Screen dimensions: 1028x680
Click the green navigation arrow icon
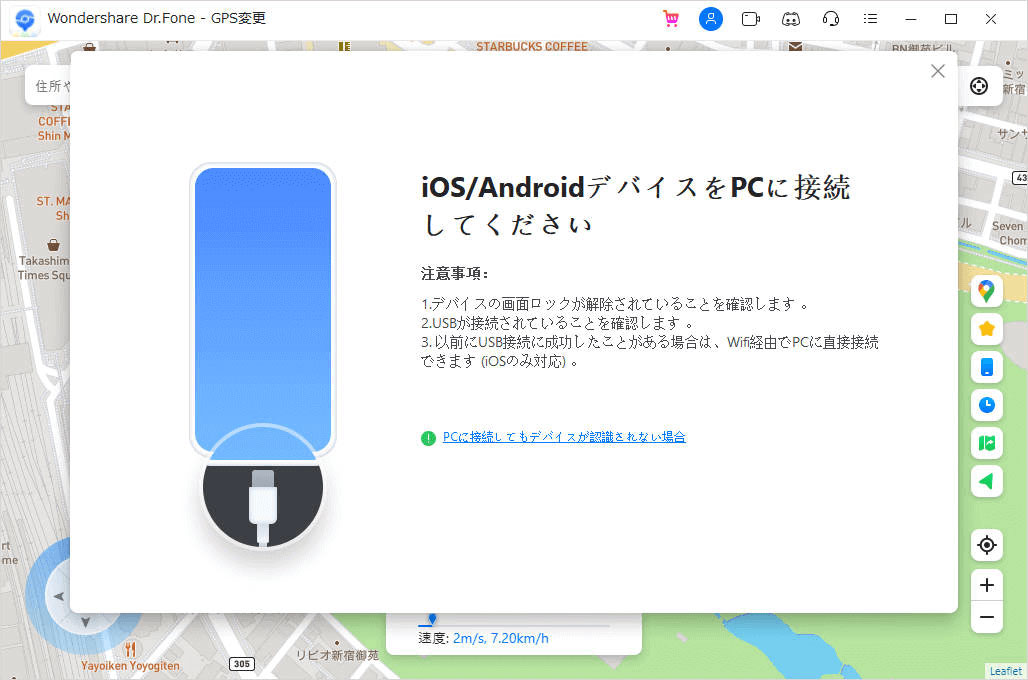pyautogui.click(x=987, y=481)
